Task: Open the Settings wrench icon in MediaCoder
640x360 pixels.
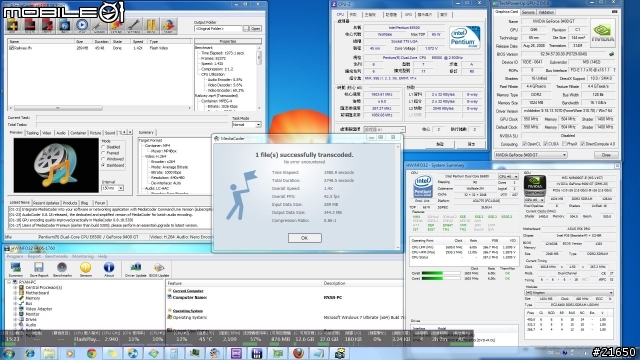Action: [134, 25]
